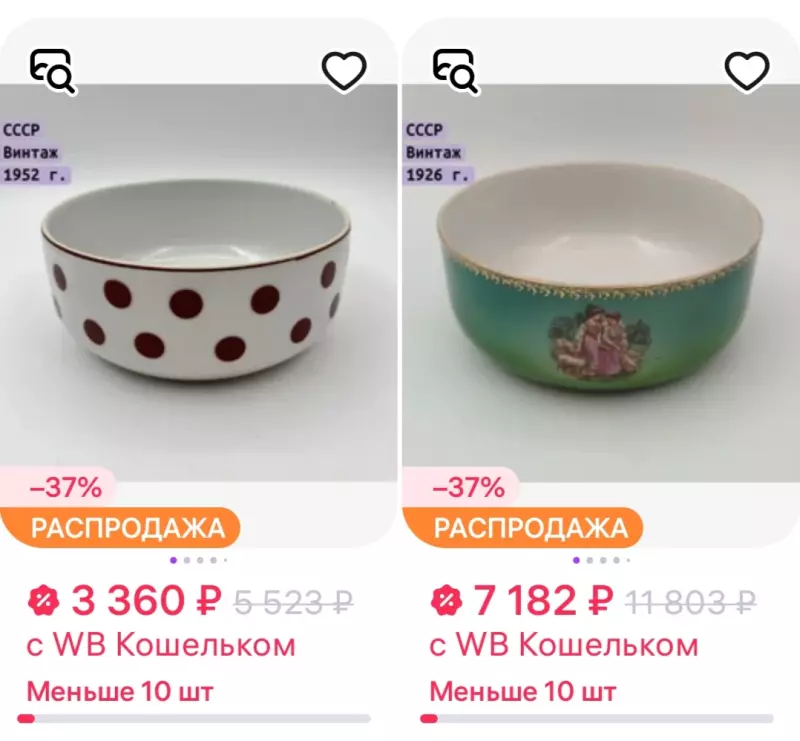Click crossed-out price 11 803 ₽
The height and width of the screenshot is (741, 800).
pyautogui.click(x=691, y=602)
